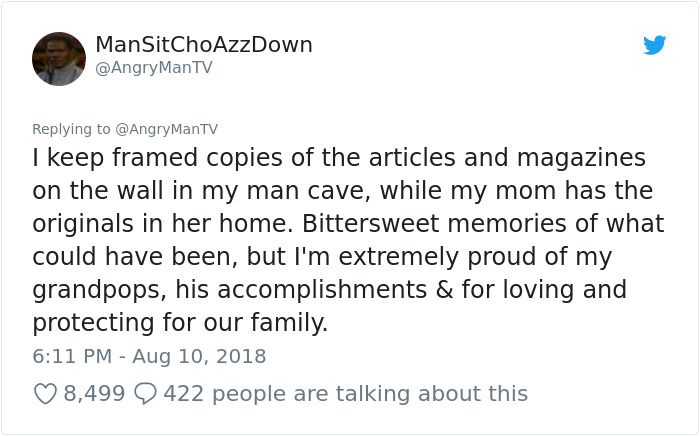Open the ManSitChoAzzDown profile picture
The image size is (700, 436).
click(59, 59)
